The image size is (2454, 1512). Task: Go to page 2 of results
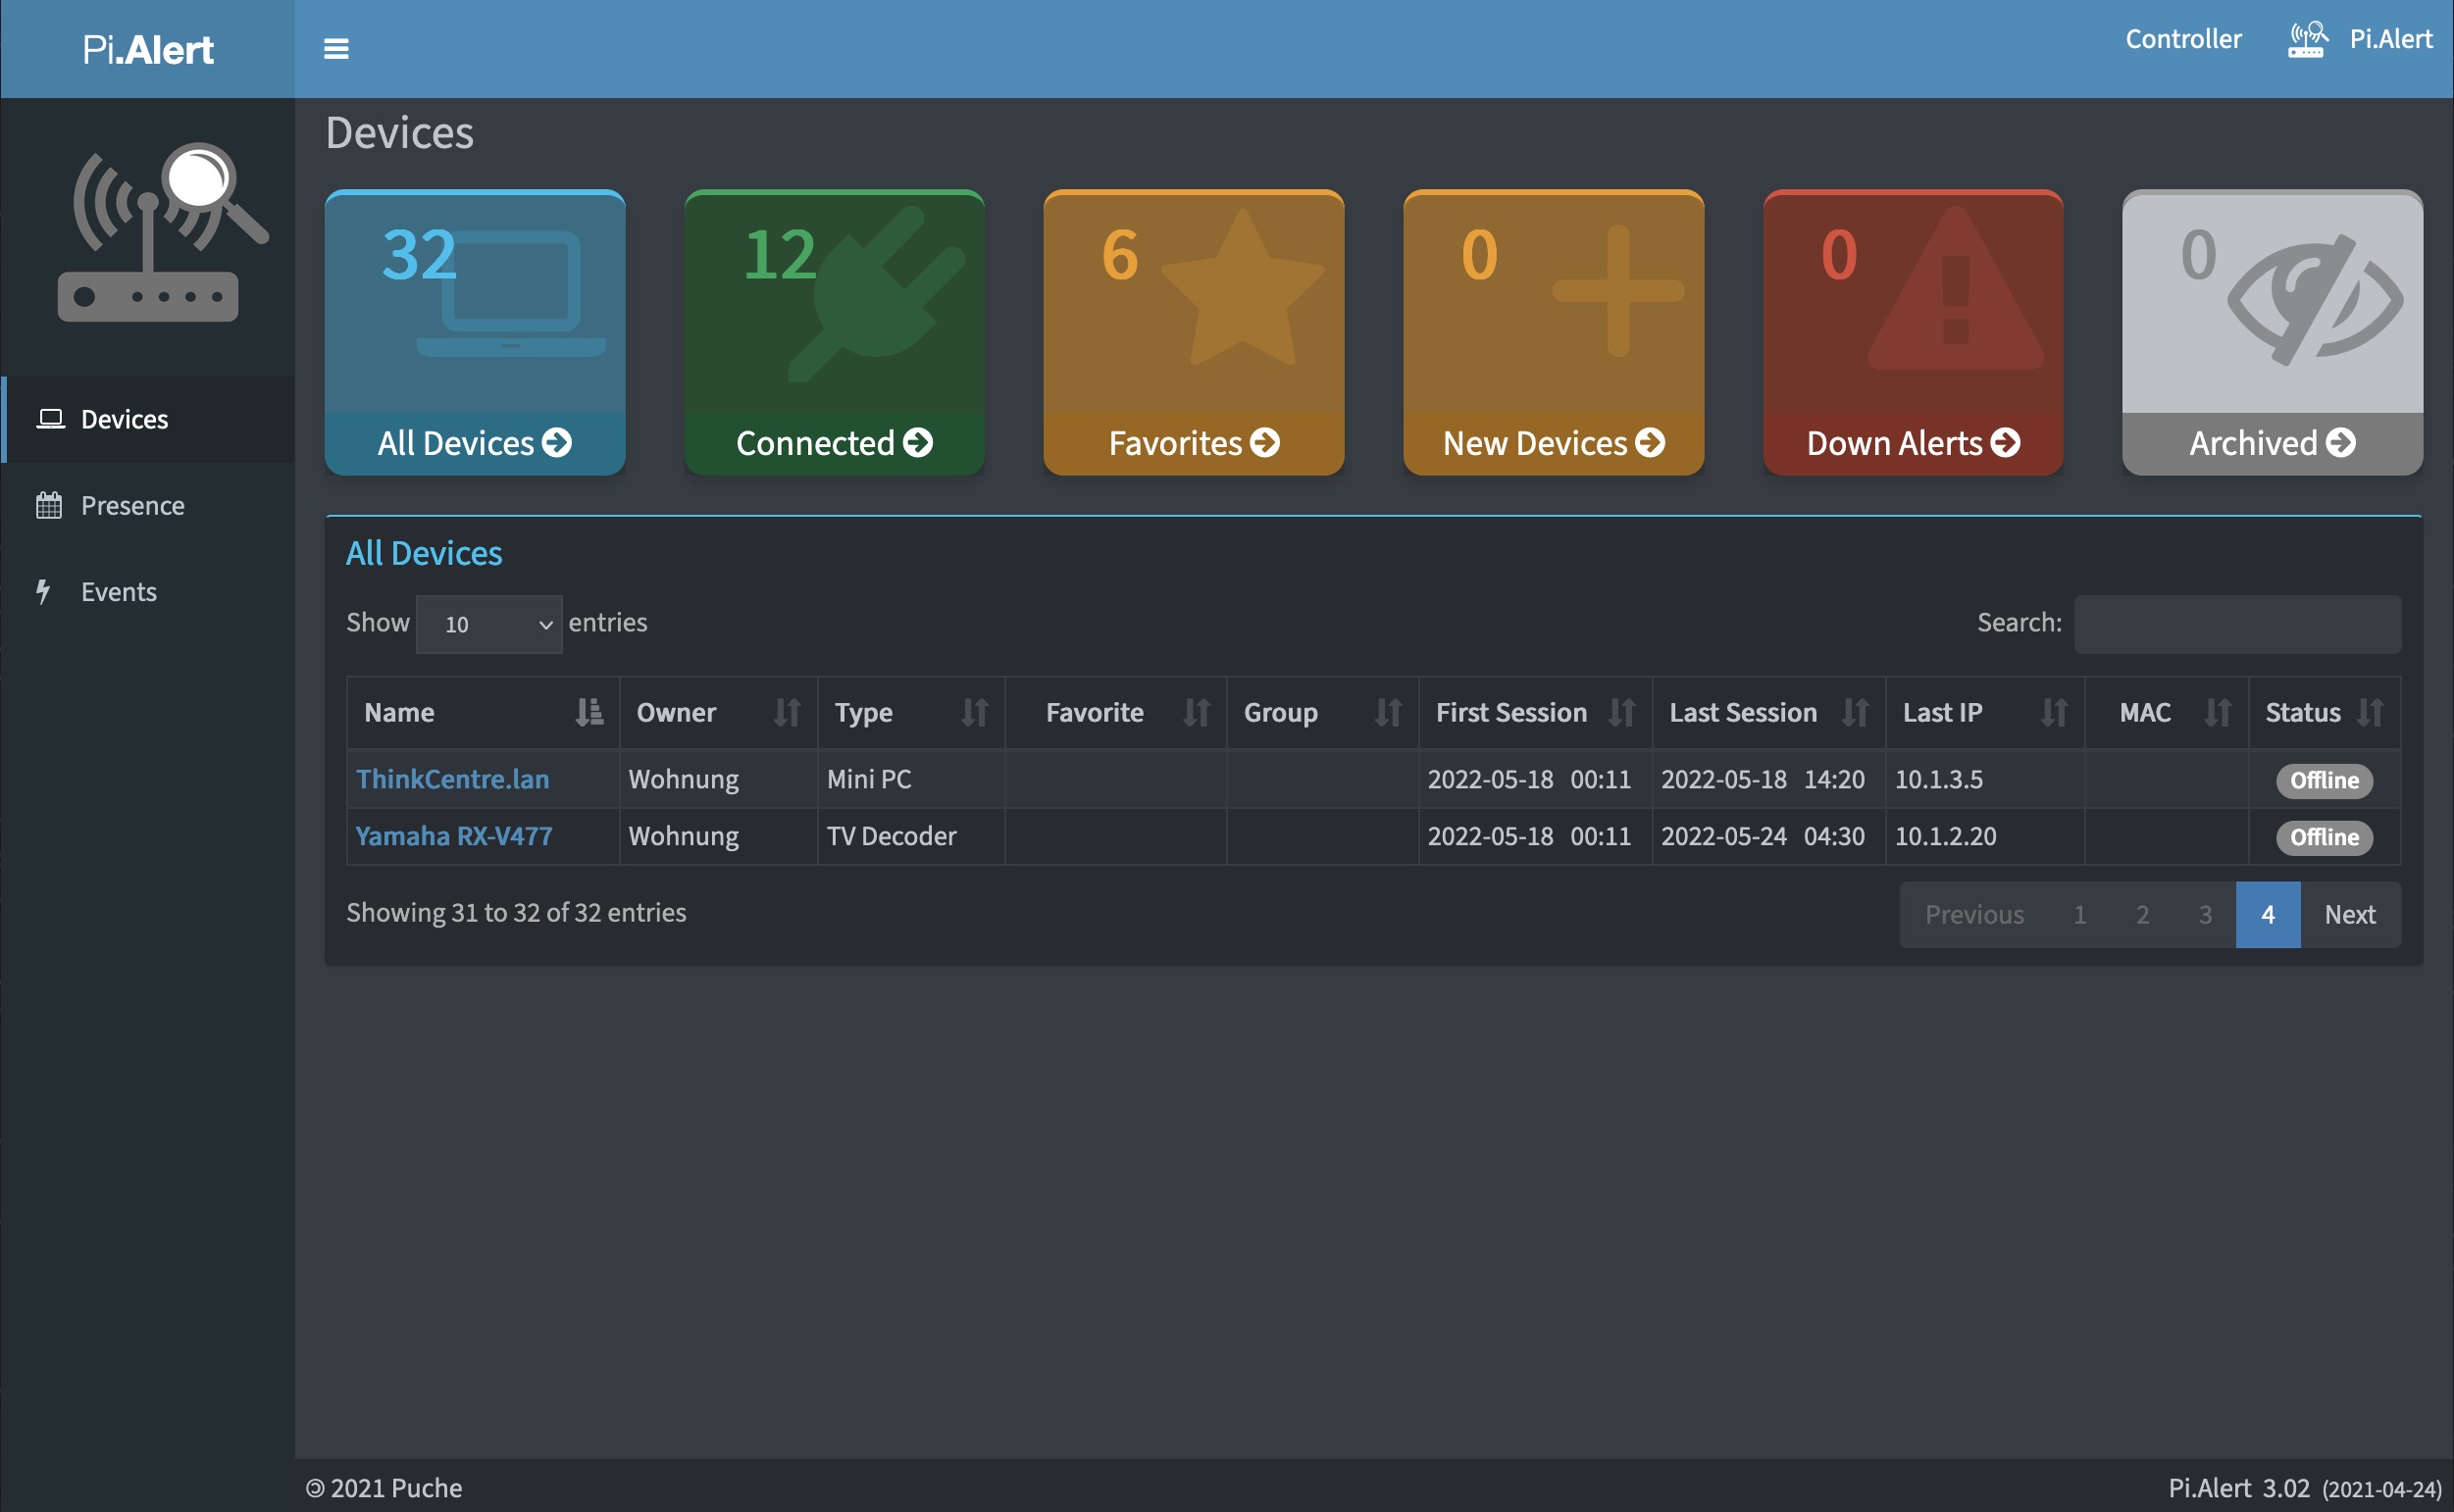point(2142,914)
